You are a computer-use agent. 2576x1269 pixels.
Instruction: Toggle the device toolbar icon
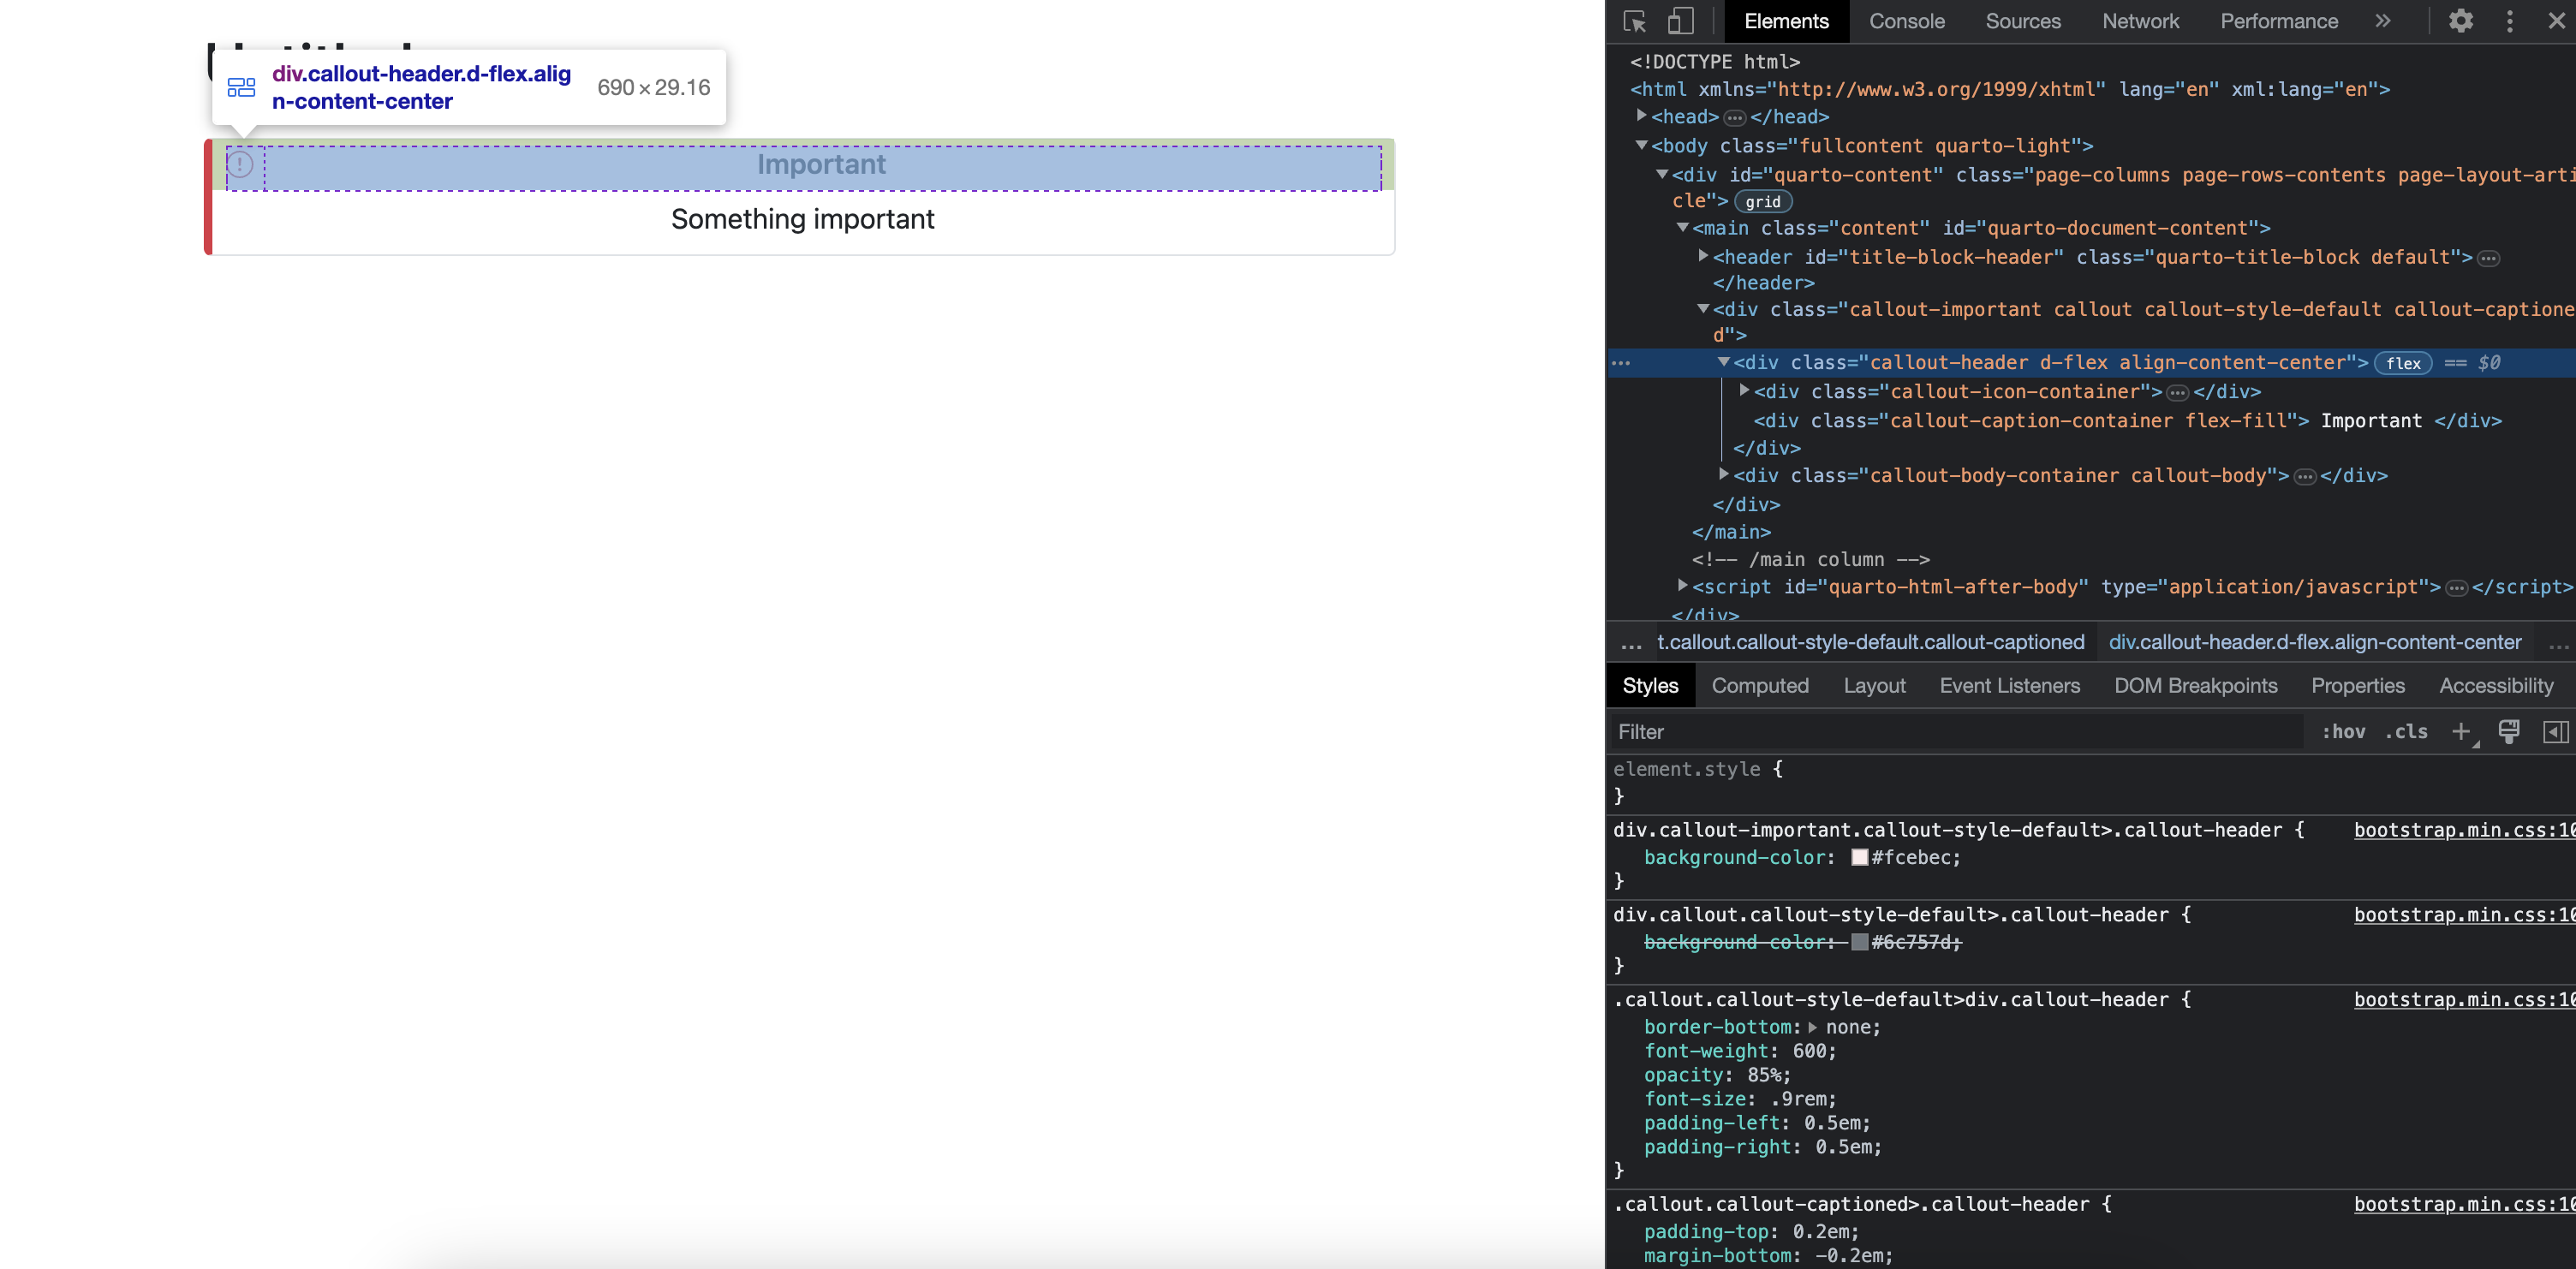(x=1680, y=21)
